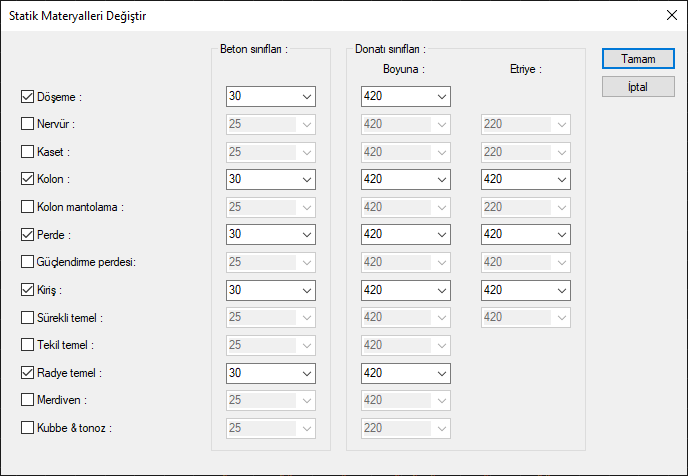Enable the Sürekli temel checkbox
The height and width of the screenshot is (476, 688).
tap(28, 317)
